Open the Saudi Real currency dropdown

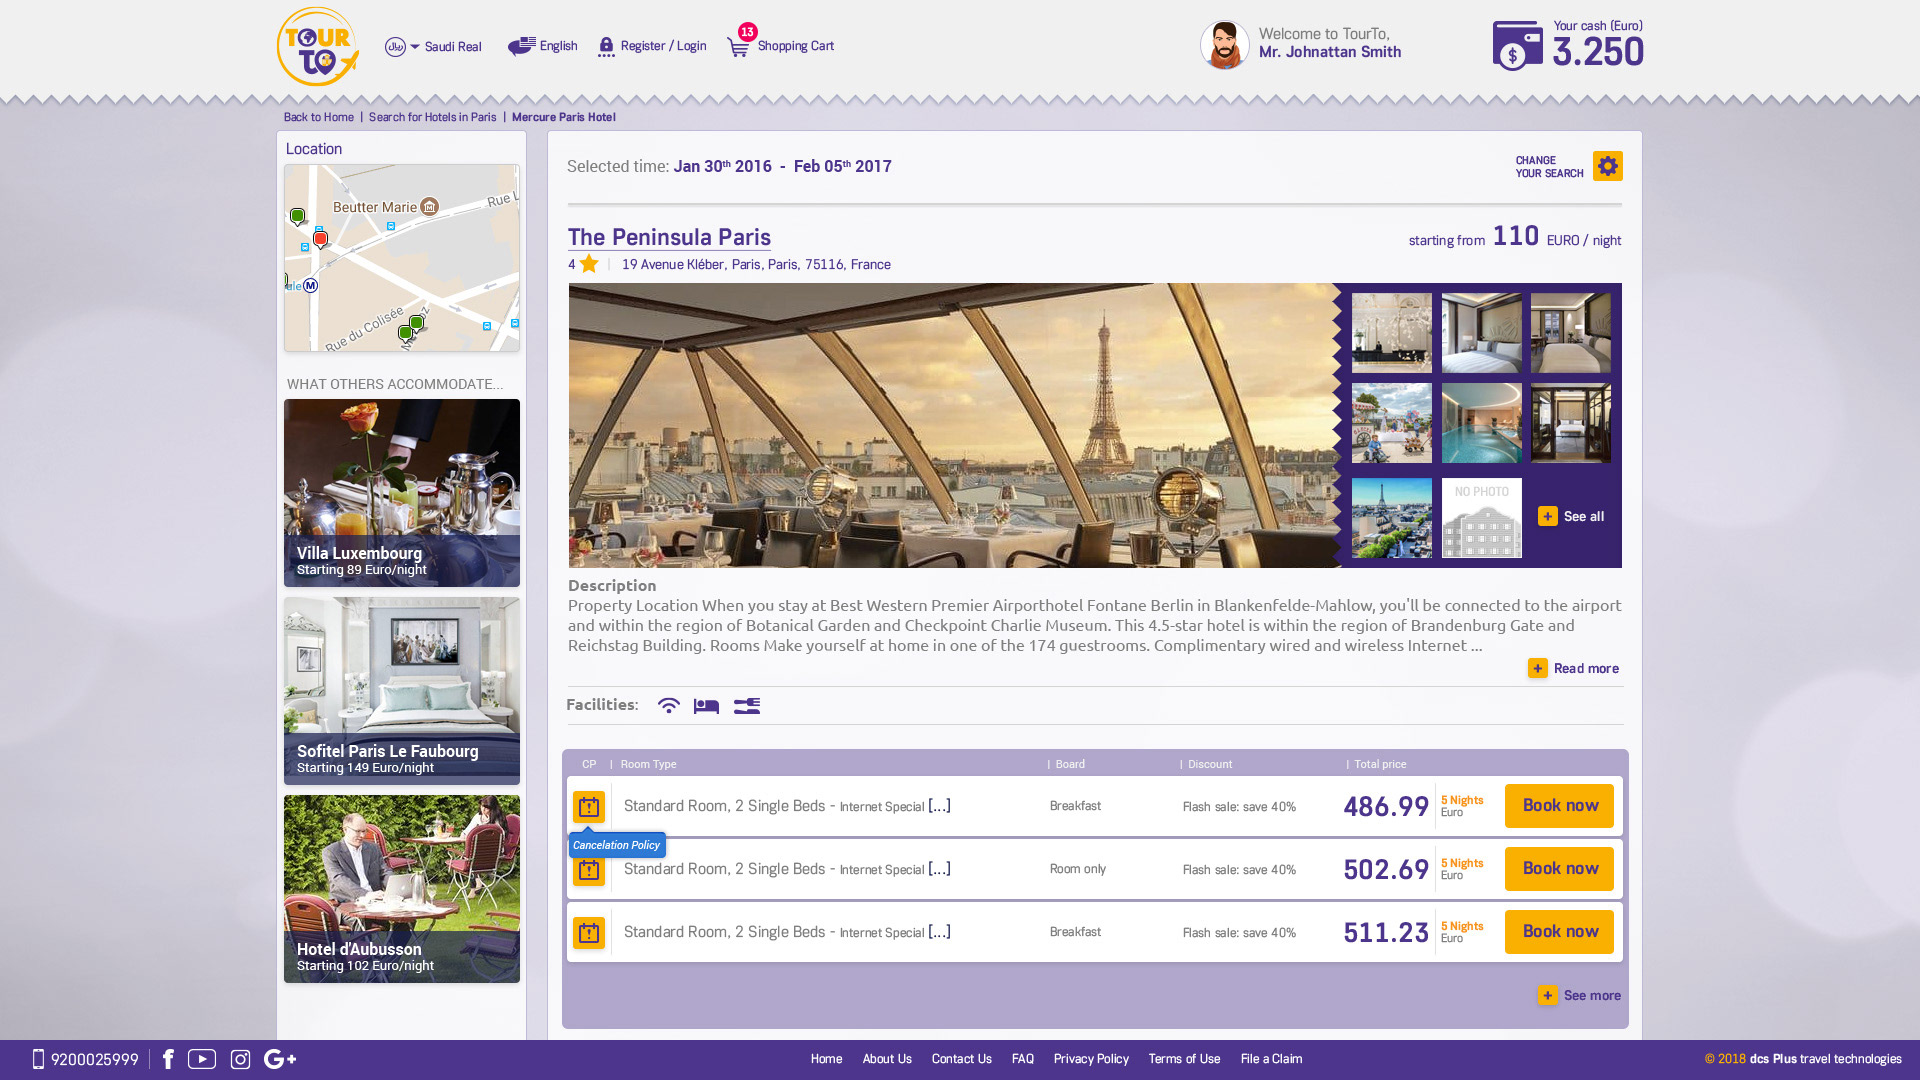(433, 47)
